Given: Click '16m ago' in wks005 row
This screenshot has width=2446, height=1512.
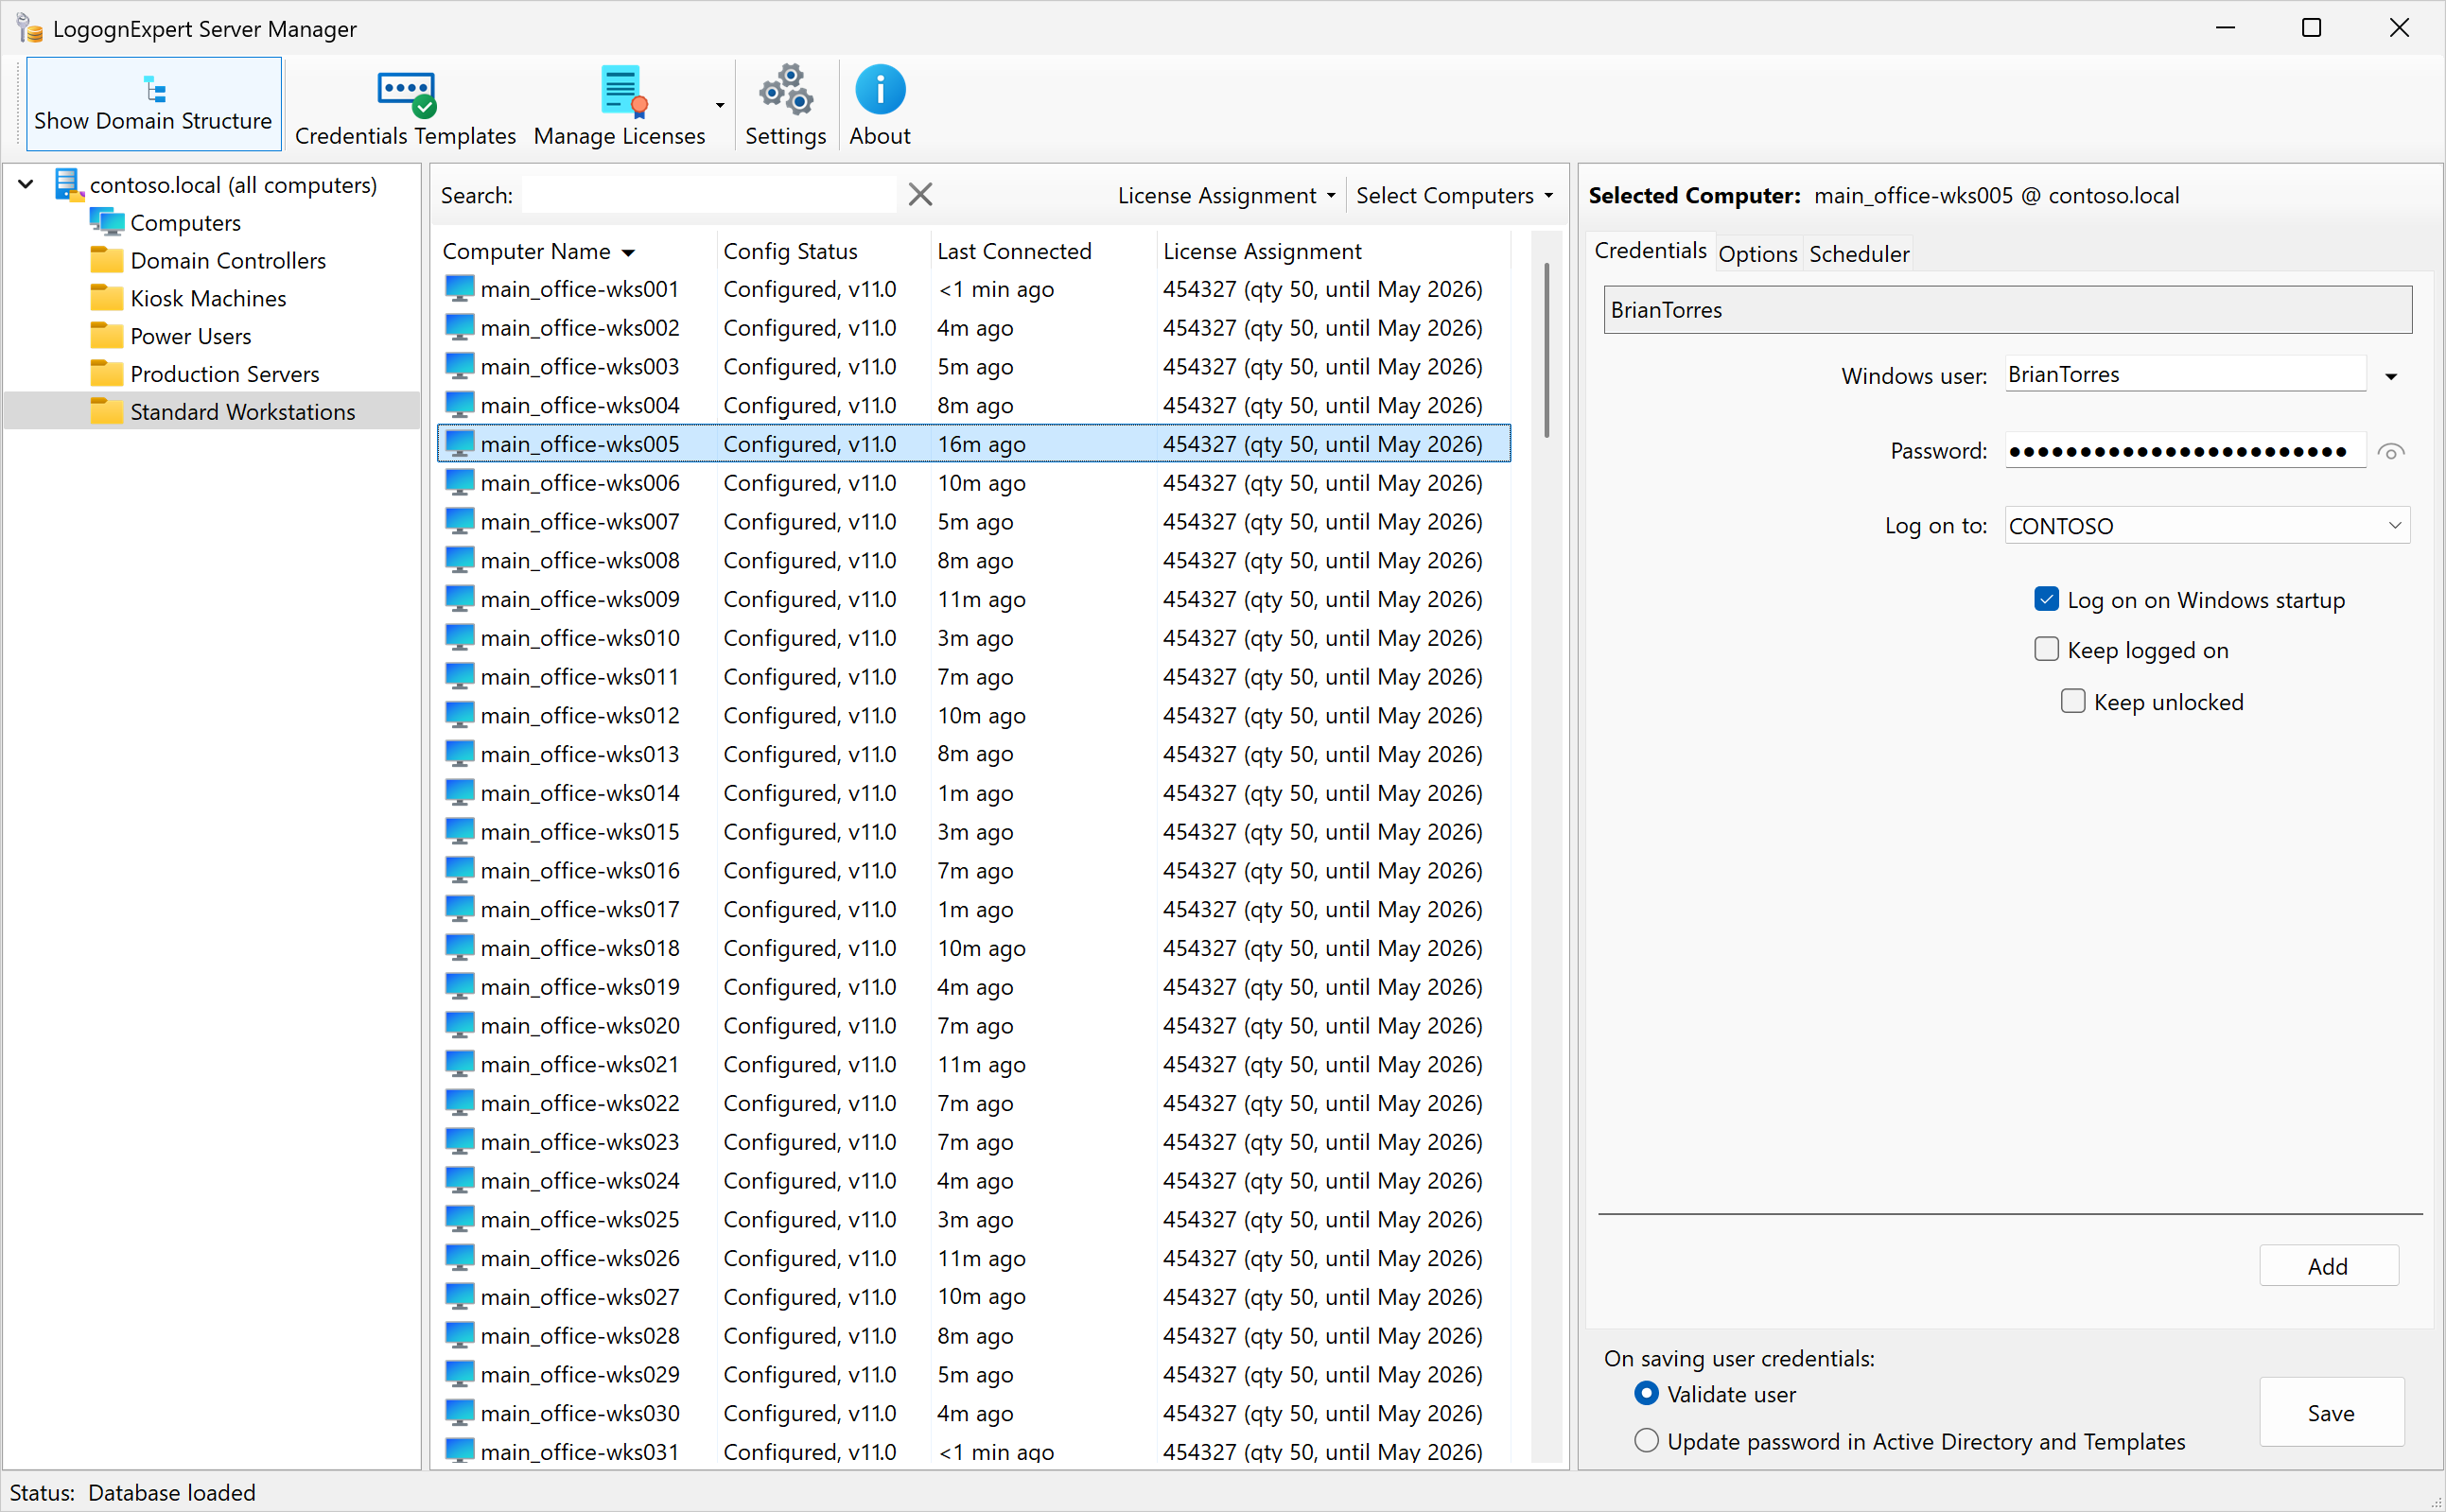Looking at the screenshot, I should point(981,444).
